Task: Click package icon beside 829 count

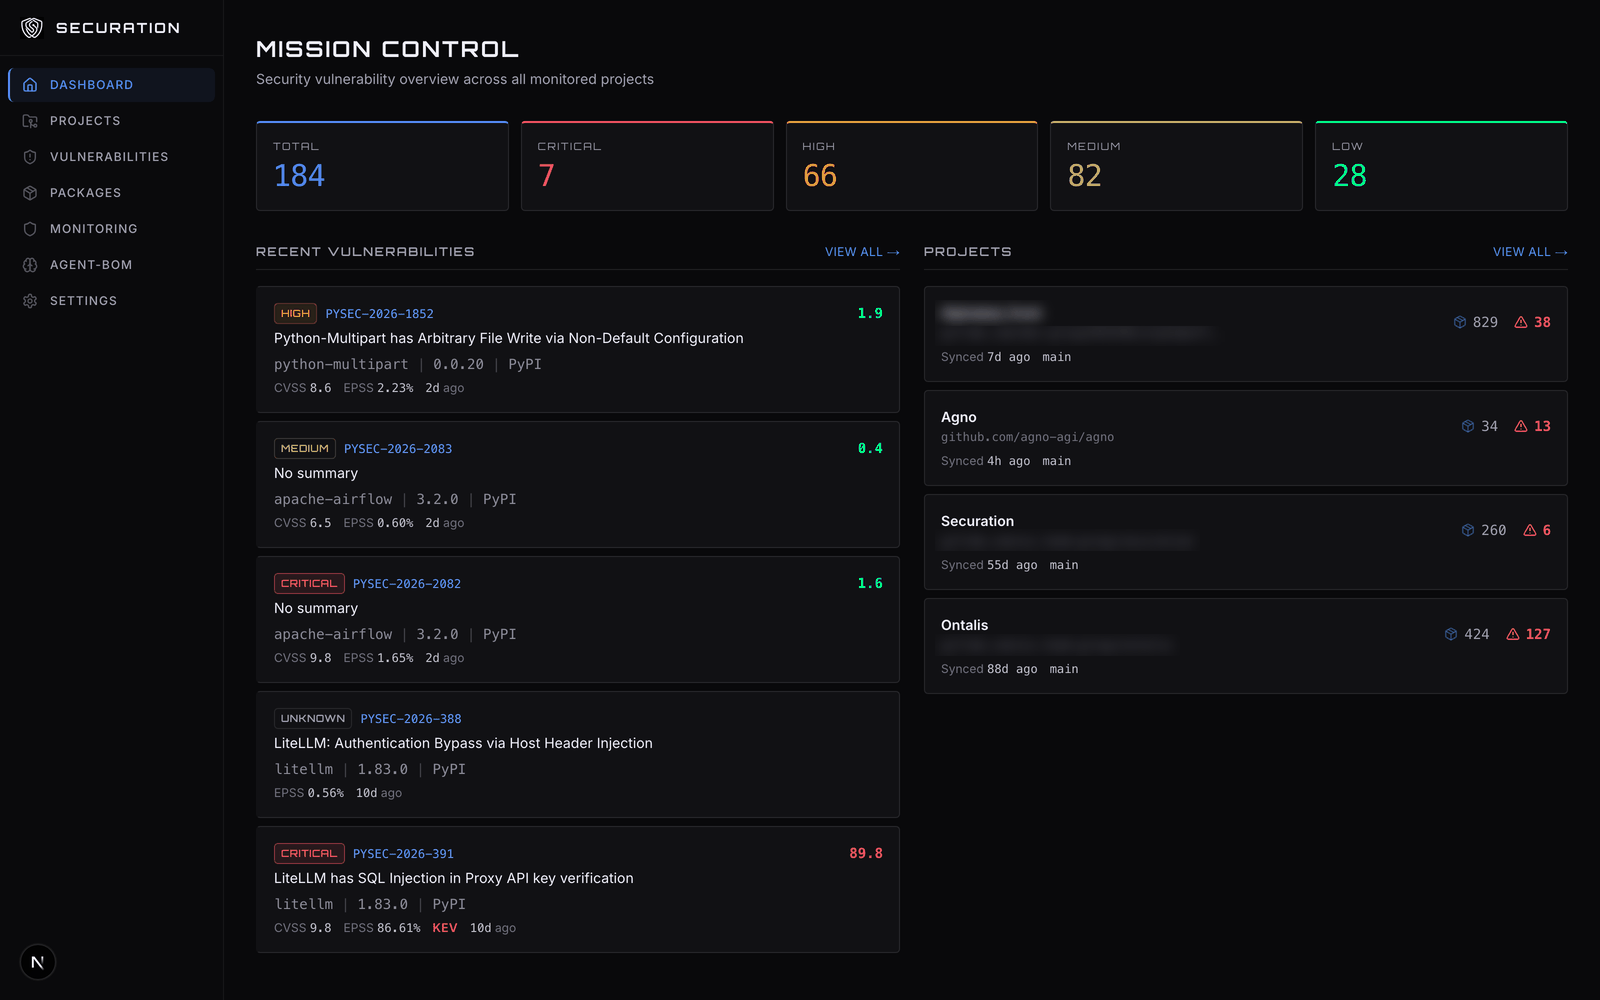Action: 1460,322
